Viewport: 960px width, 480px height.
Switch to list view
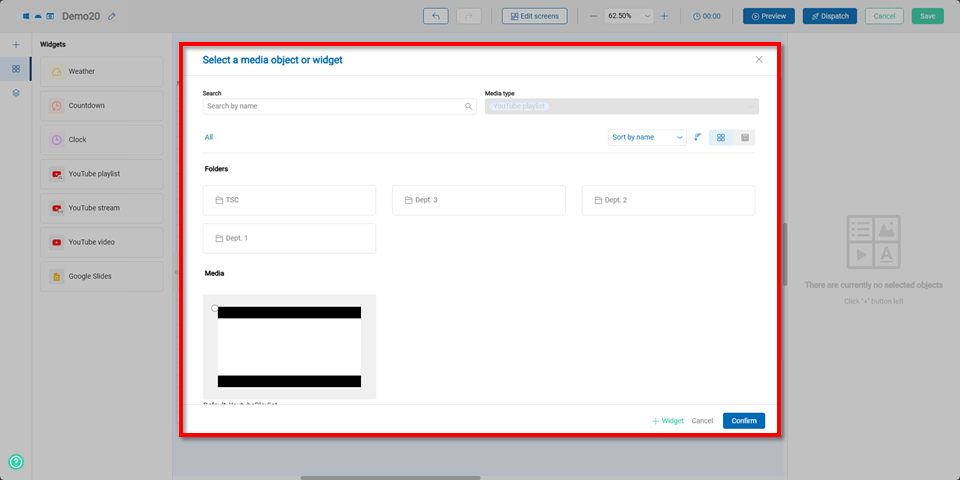click(745, 137)
